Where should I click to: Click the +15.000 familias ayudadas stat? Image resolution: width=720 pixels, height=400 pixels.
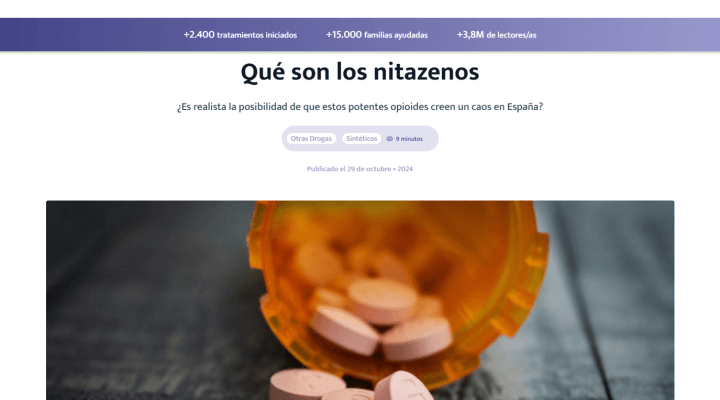coord(377,34)
